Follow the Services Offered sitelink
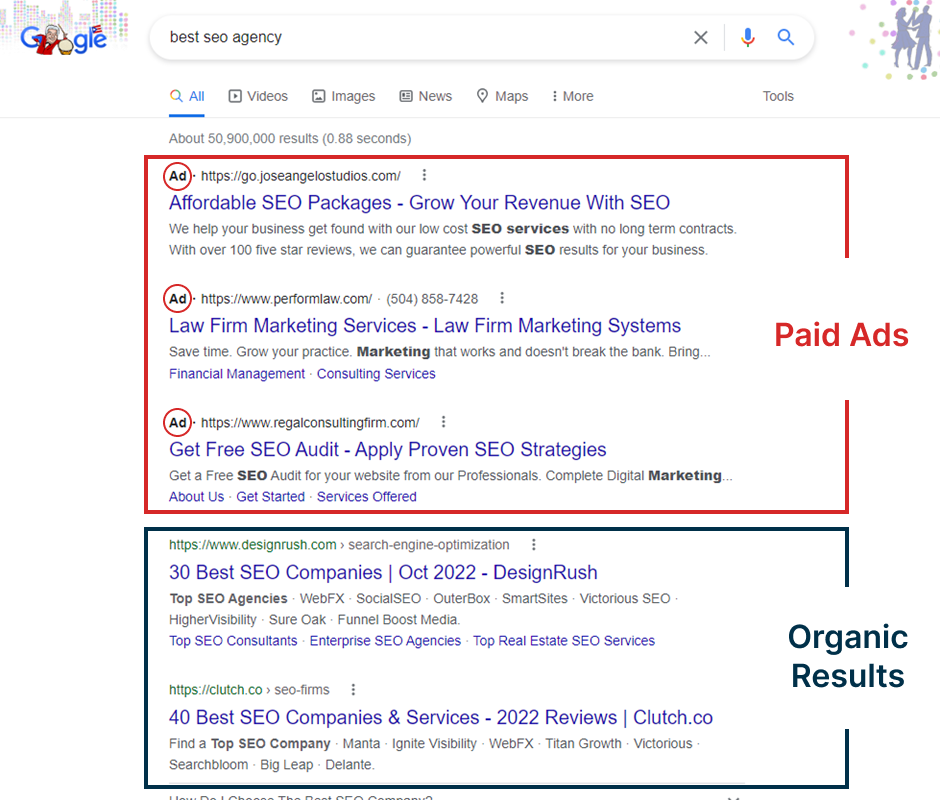This screenshot has height=800, width=940. coord(366,497)
